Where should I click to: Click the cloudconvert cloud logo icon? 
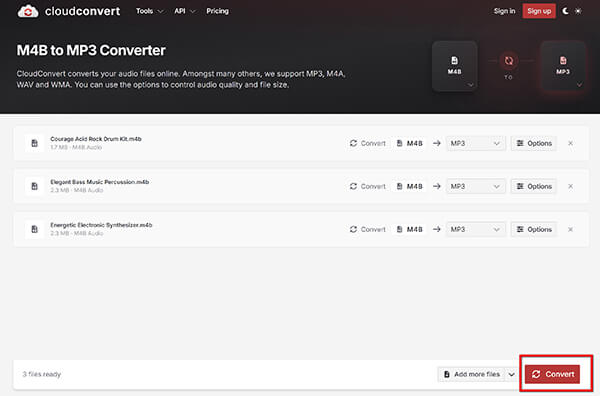(x=28, y=11)
